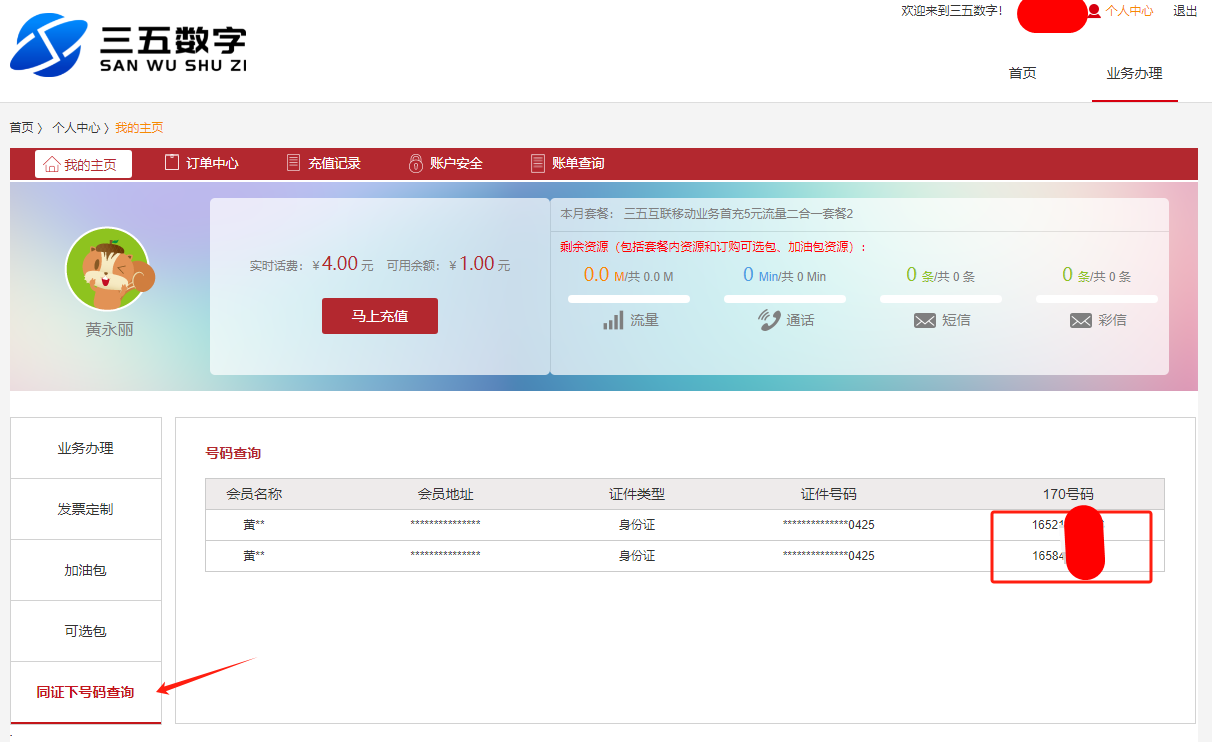Image resolution: width=1212 pixels, height=742 pixels.
Task: Open the 业务办理 top navigation tab
Action: click(1134, 73)
